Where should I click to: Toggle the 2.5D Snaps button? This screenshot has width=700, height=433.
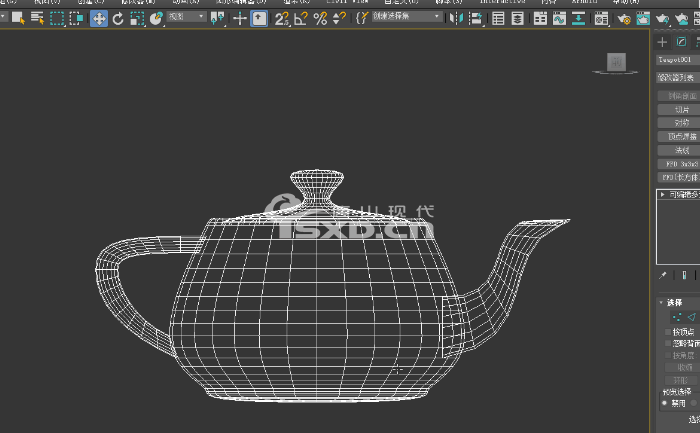pyautogui.click(x=282, y=18)
